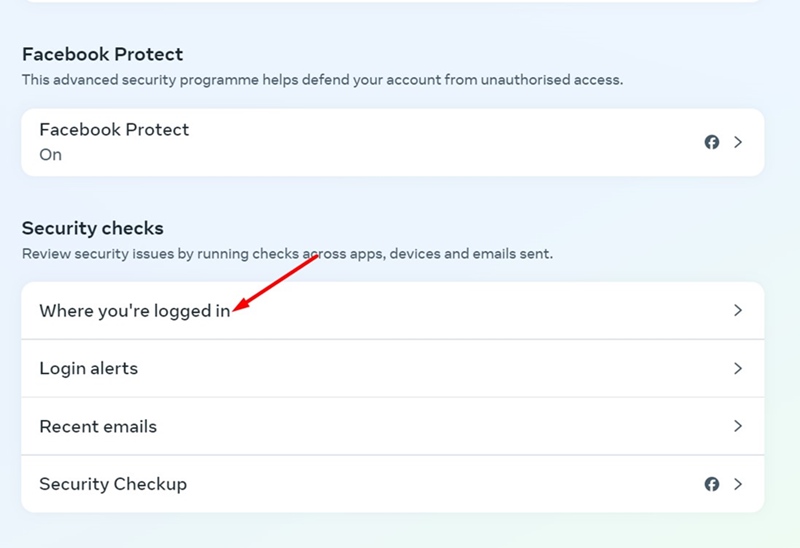
Task: Click the "Security checks" heading
Action: 92,228
